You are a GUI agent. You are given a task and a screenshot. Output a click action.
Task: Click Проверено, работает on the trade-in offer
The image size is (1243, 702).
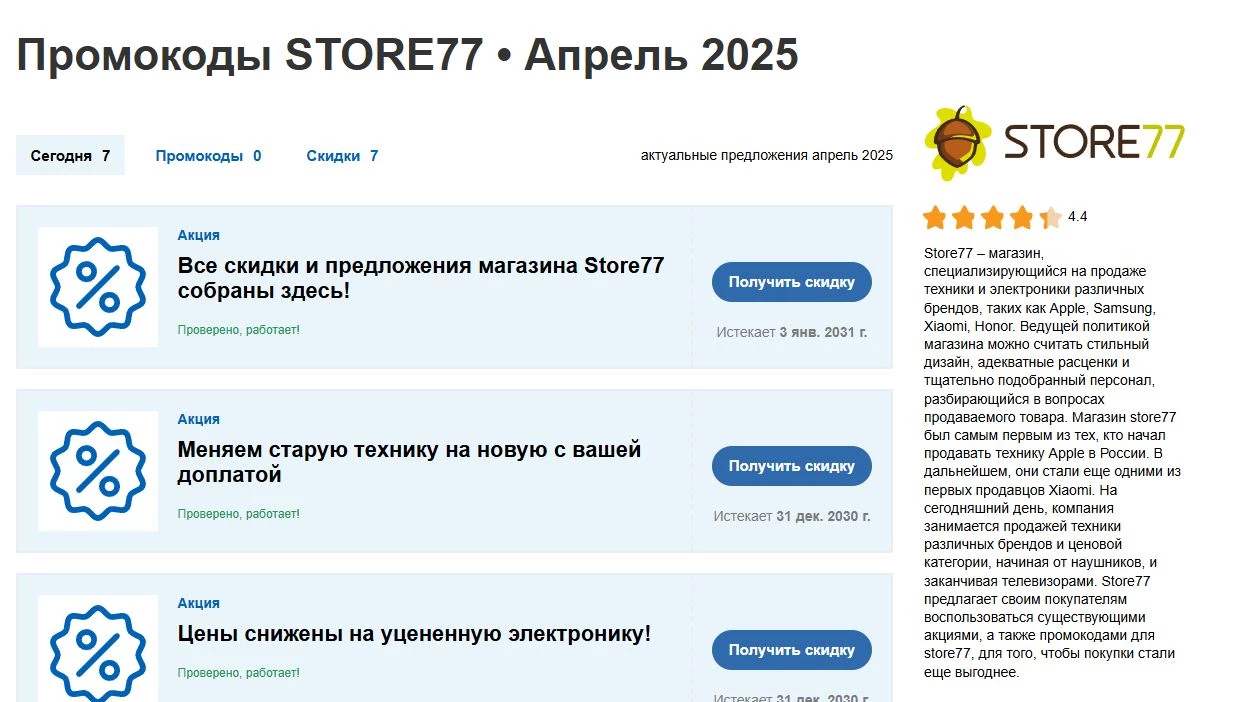(238, 513)
